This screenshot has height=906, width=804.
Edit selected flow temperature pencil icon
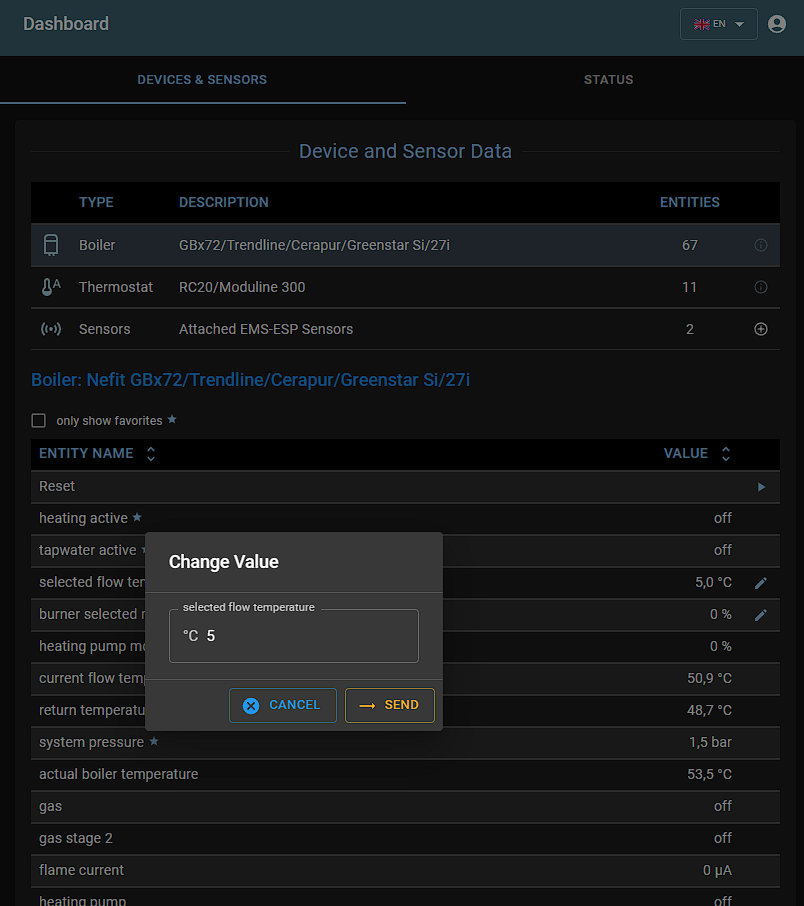(x=761, y=582)
